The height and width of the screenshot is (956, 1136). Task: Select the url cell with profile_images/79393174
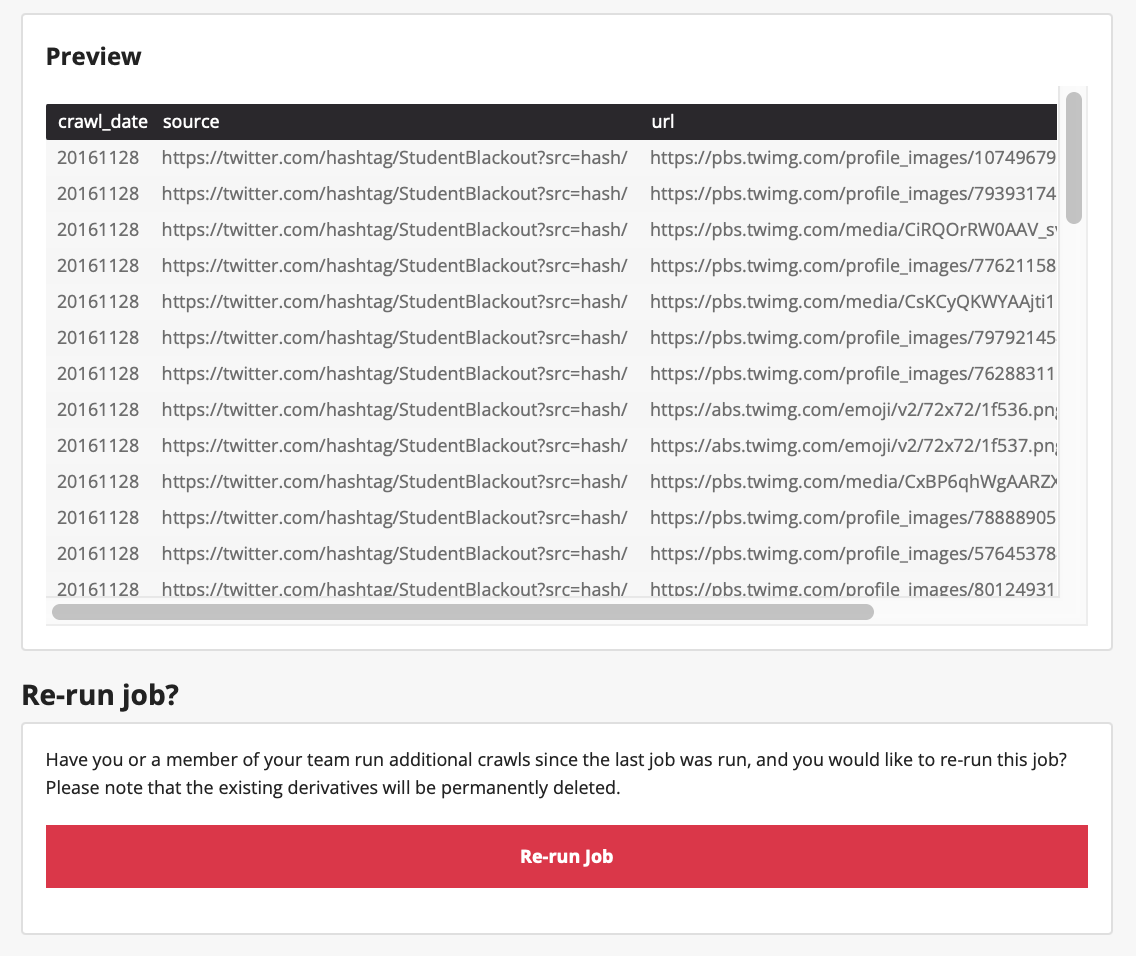pos(852,194)
